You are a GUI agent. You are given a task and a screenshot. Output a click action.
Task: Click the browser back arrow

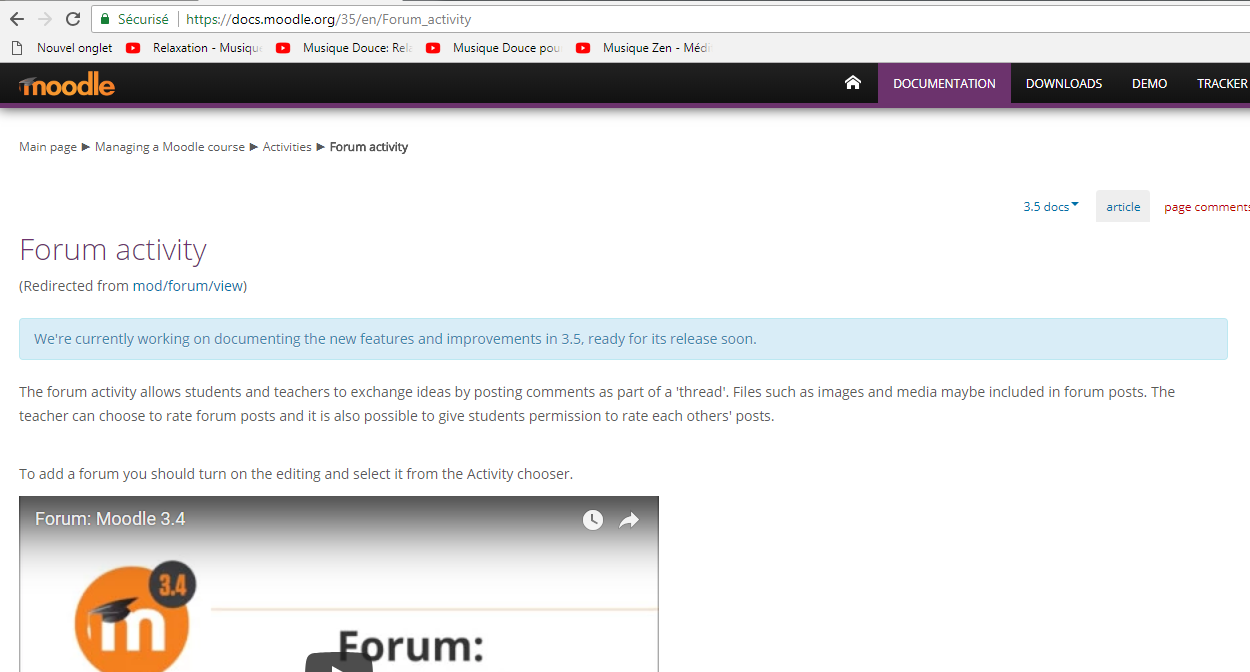click(x=17, y=19)
